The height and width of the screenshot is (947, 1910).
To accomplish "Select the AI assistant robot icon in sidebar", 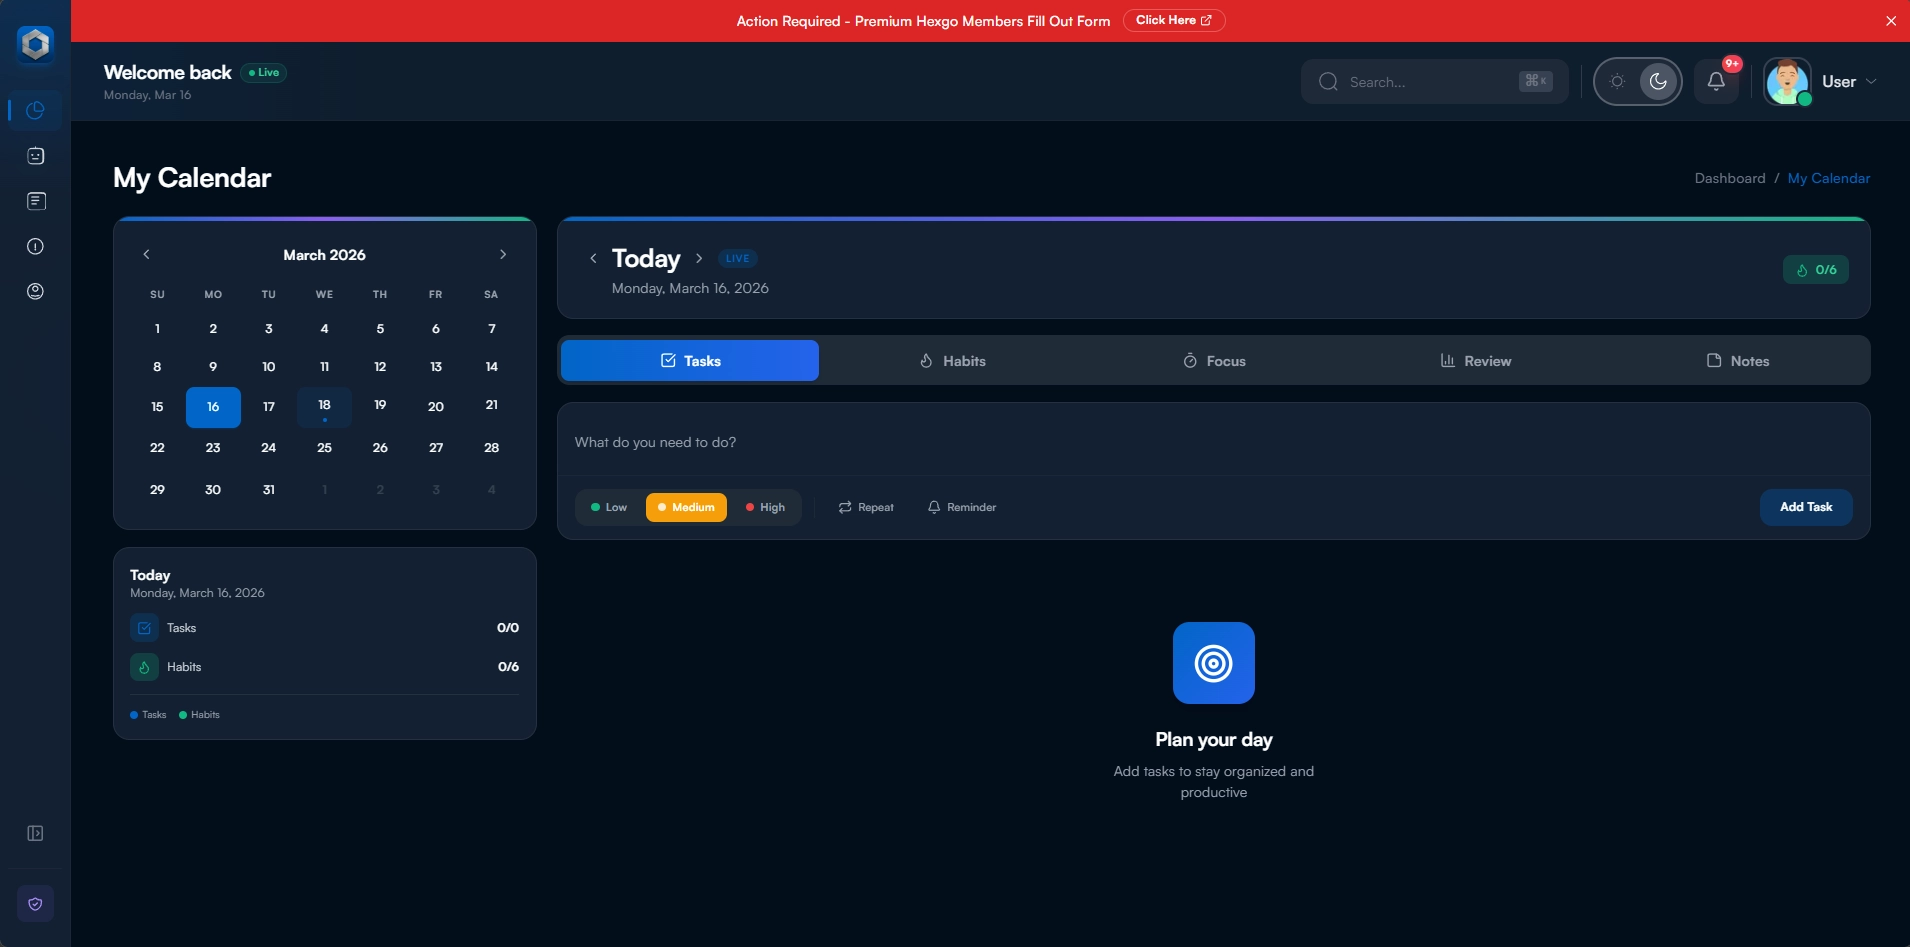I will coord(36,155).
